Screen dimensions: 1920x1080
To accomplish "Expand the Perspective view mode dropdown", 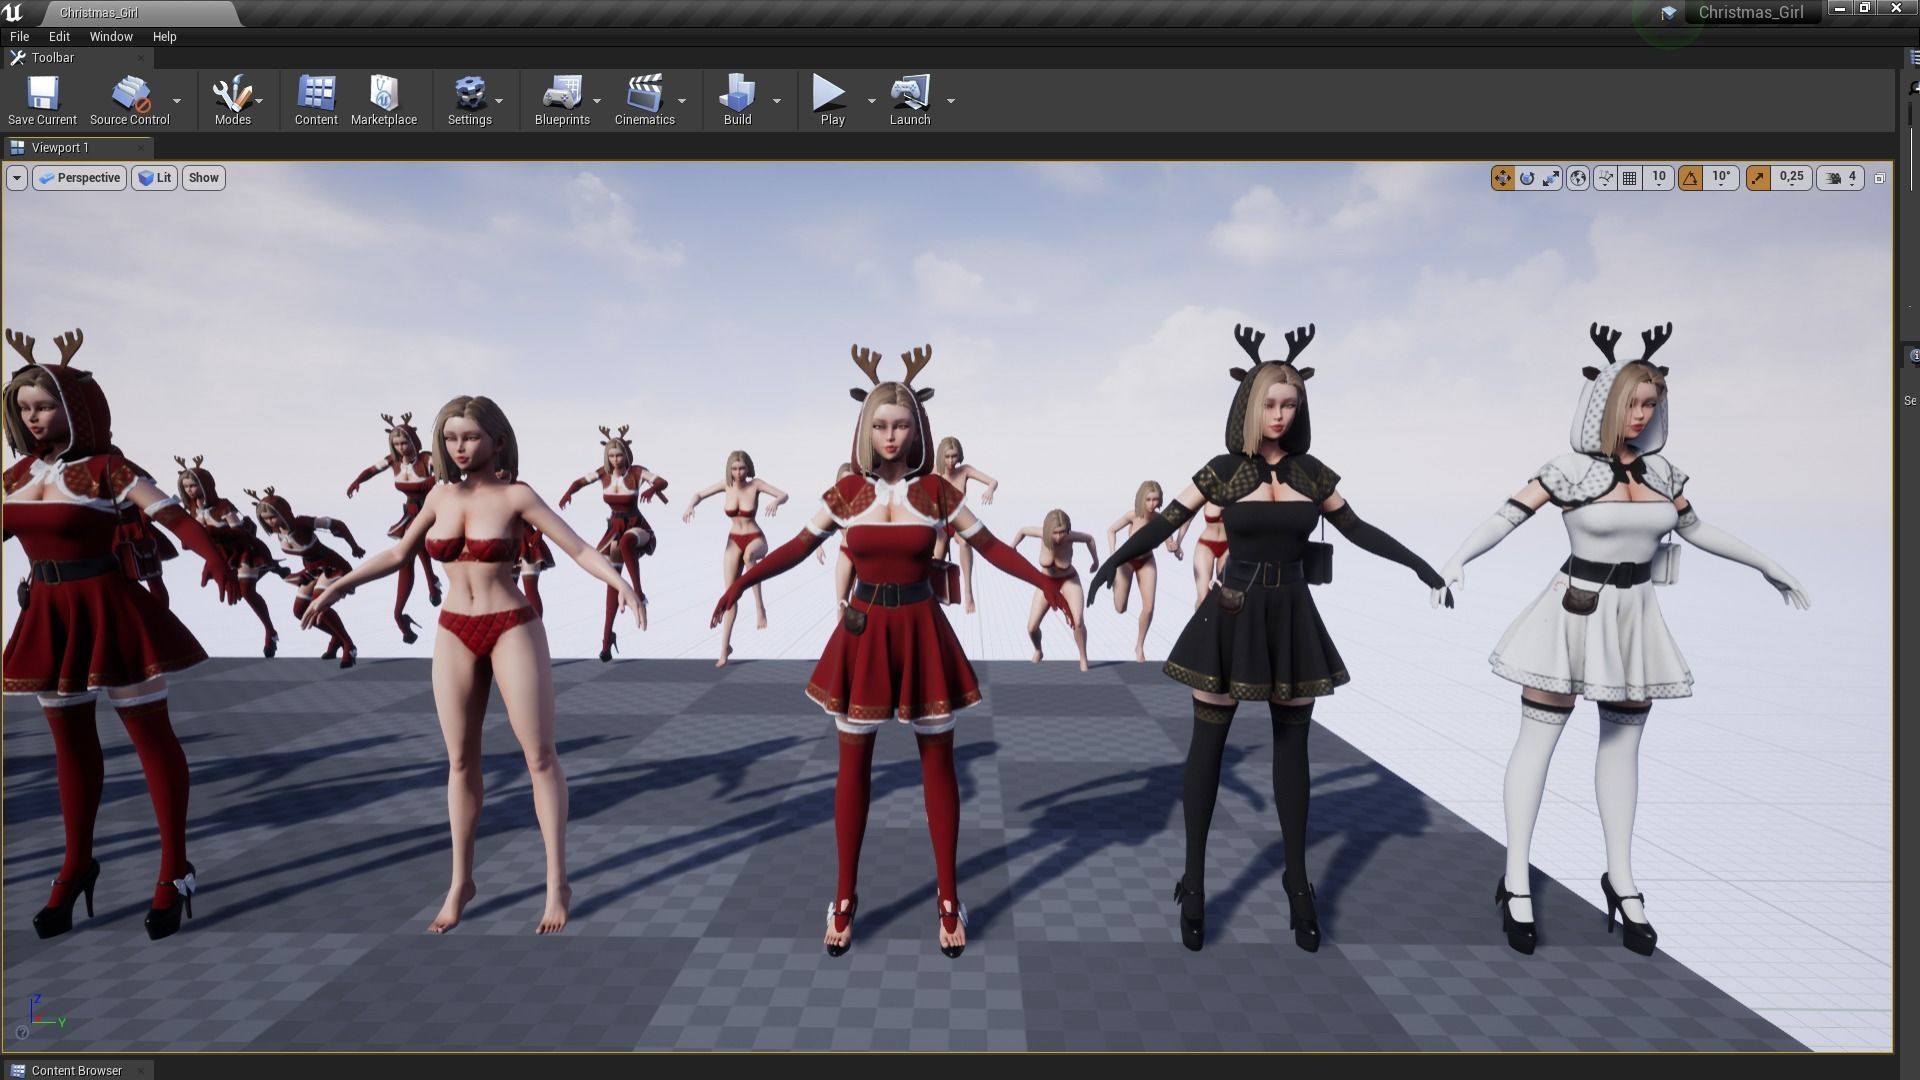I will tap(79, 178).
